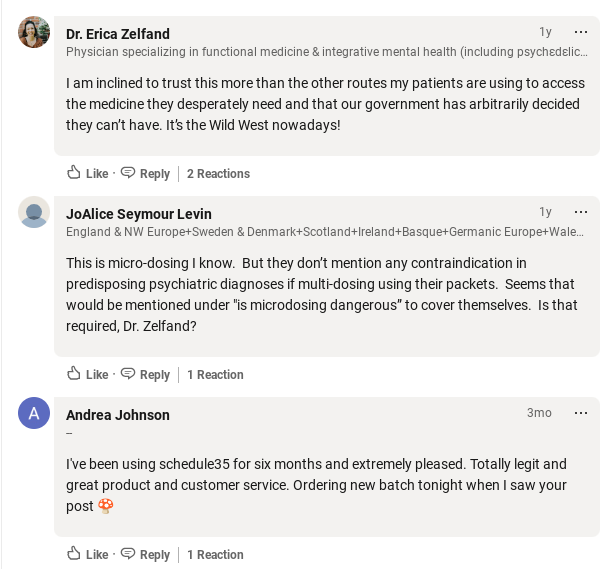View 1 Reaction on JoAlice's comment

point(215,375)
